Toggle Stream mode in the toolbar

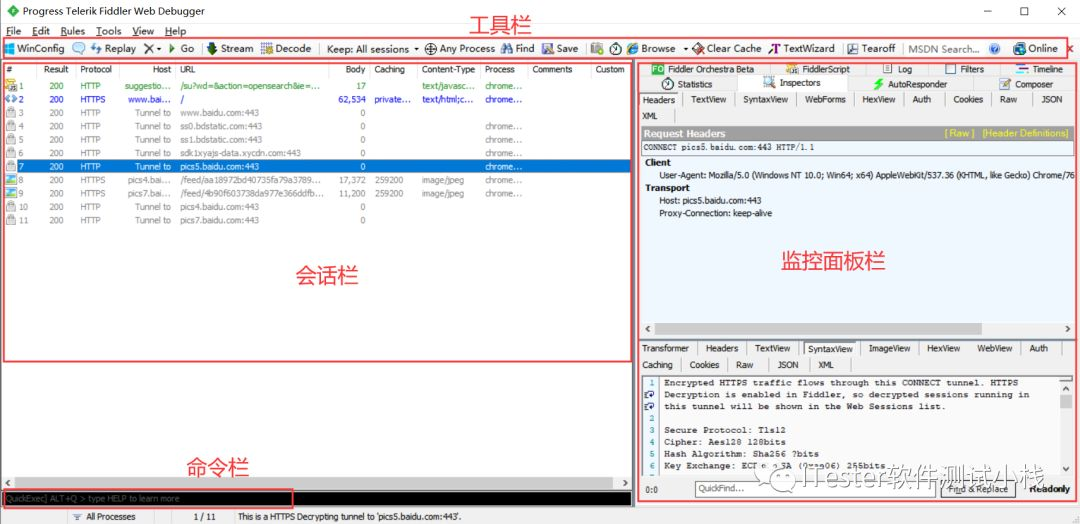tap(230, 49)
